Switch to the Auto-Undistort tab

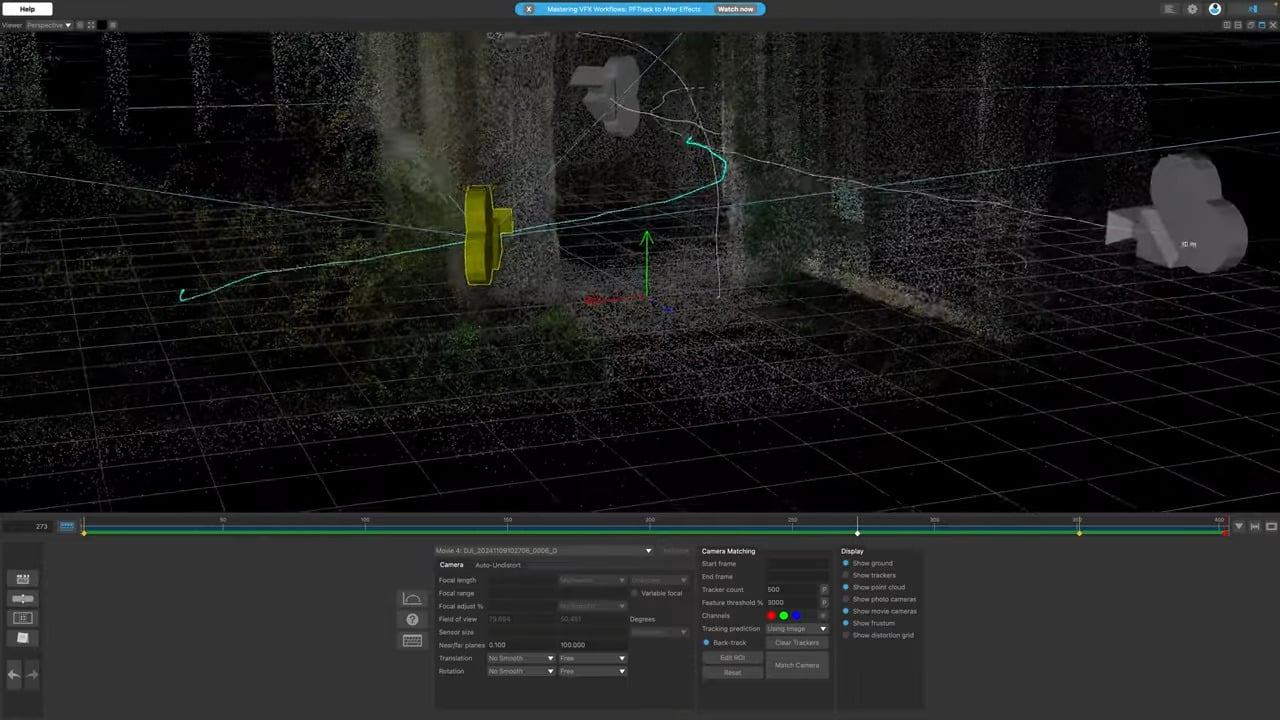click(x=498, y=565)
